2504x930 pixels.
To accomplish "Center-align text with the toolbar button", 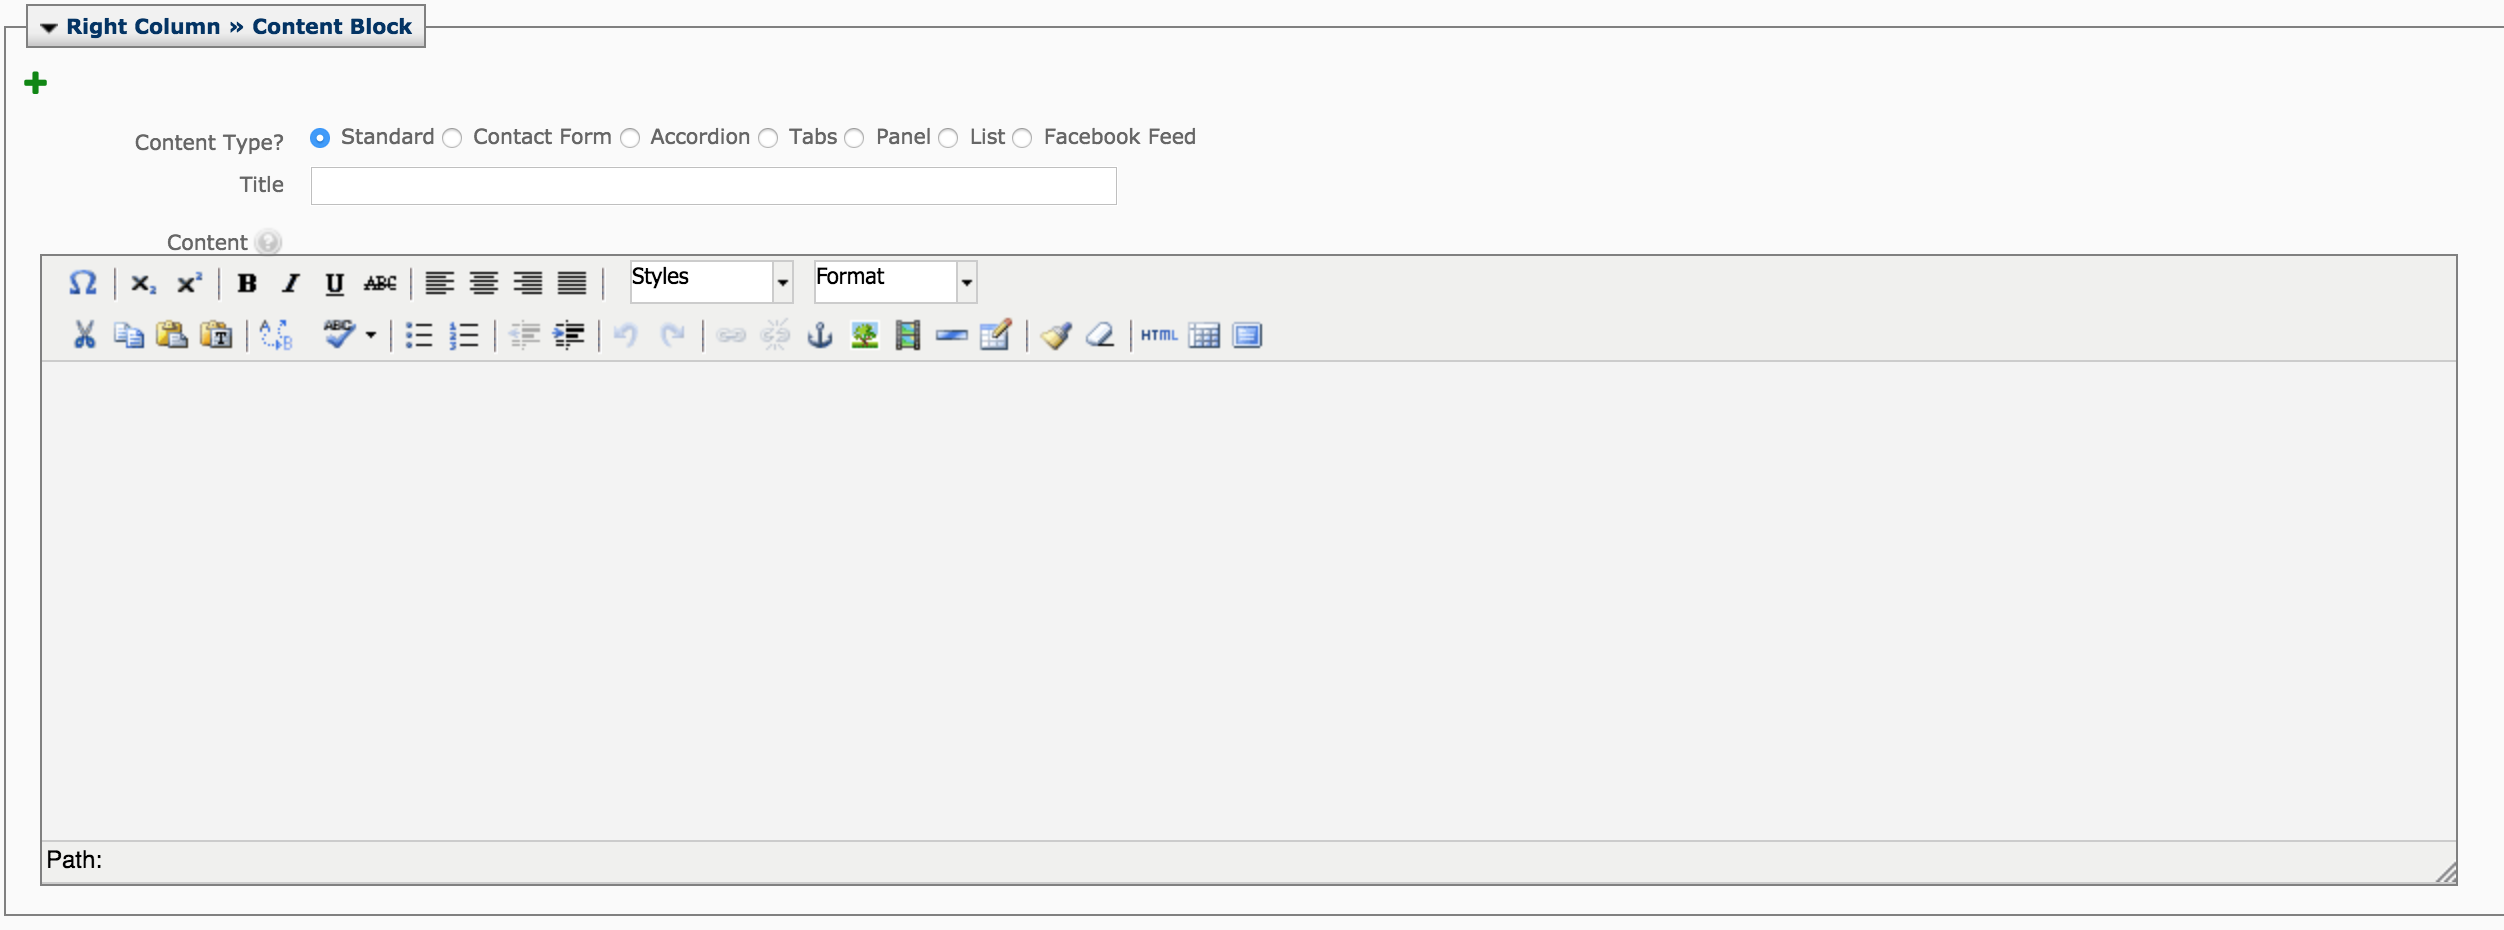I will pyautogui.click(x=484, y=284).
